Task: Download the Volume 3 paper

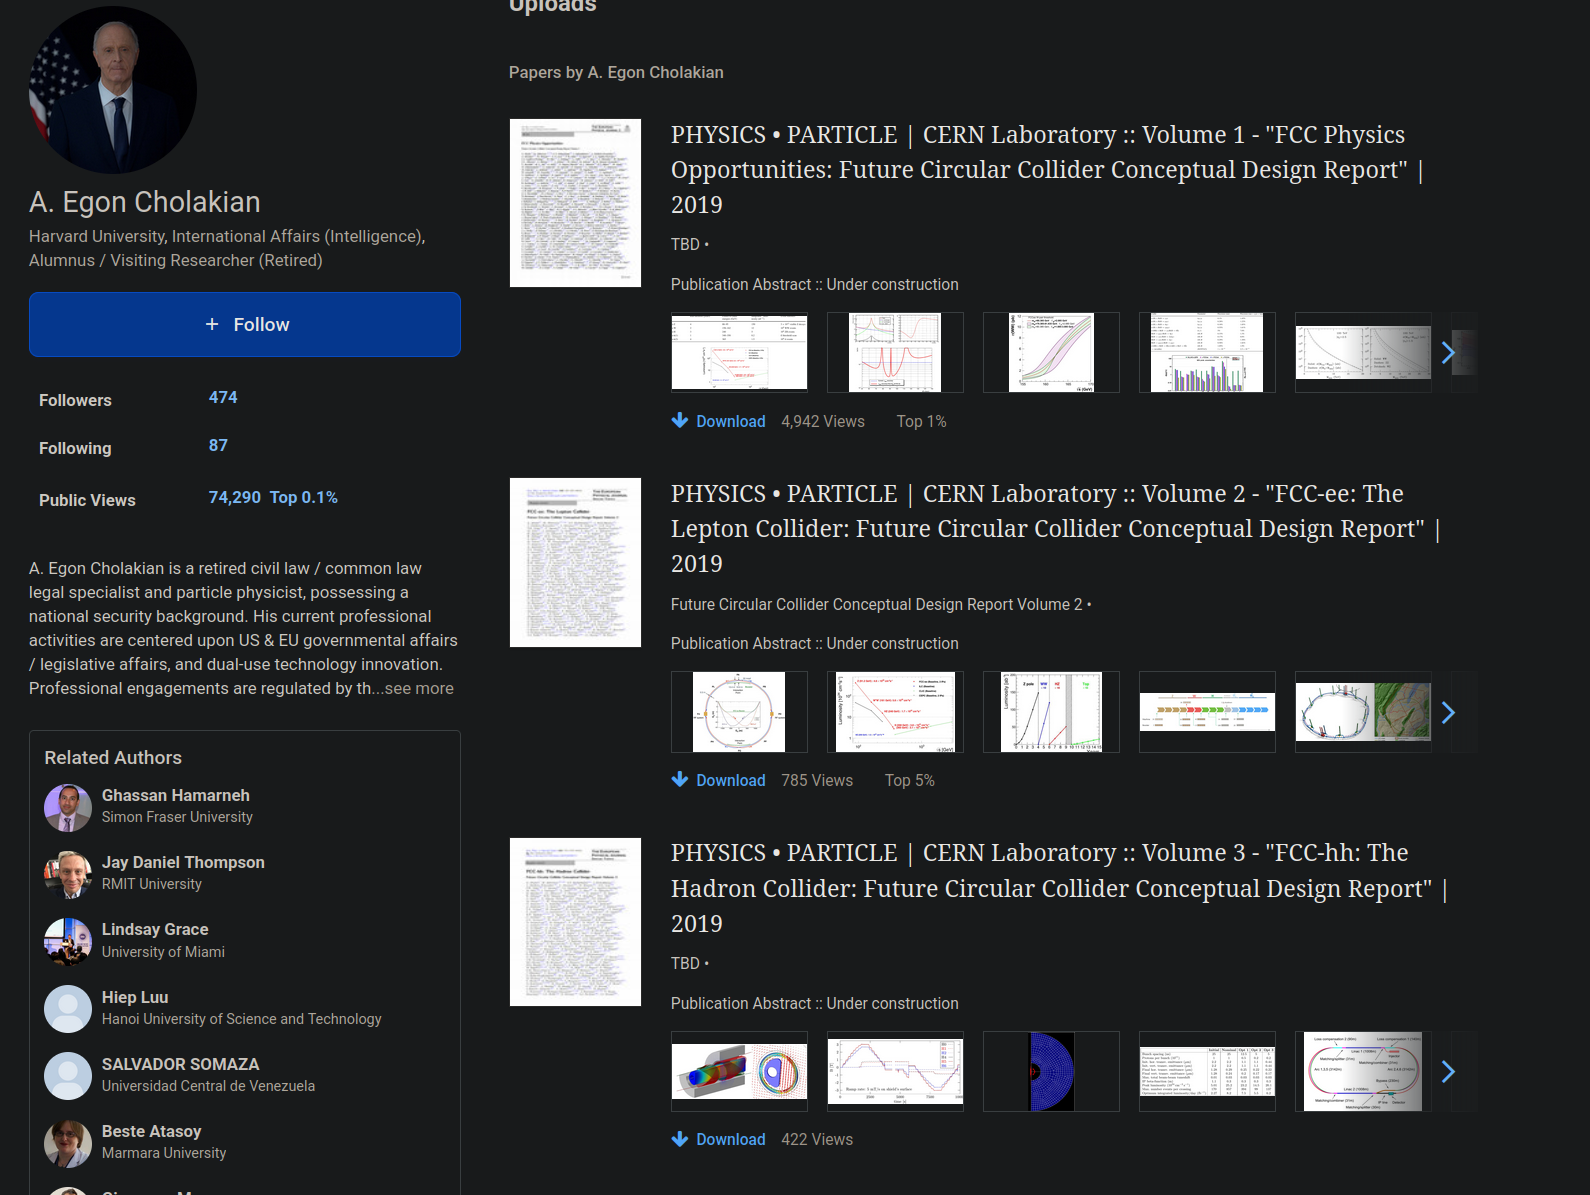Action: (730, 1139)
